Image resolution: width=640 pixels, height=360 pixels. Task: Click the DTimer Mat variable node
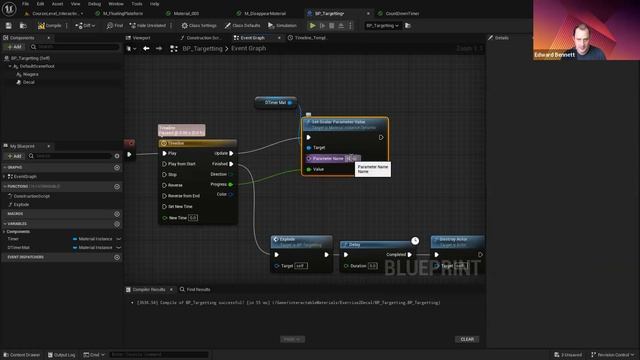point(276,102)
